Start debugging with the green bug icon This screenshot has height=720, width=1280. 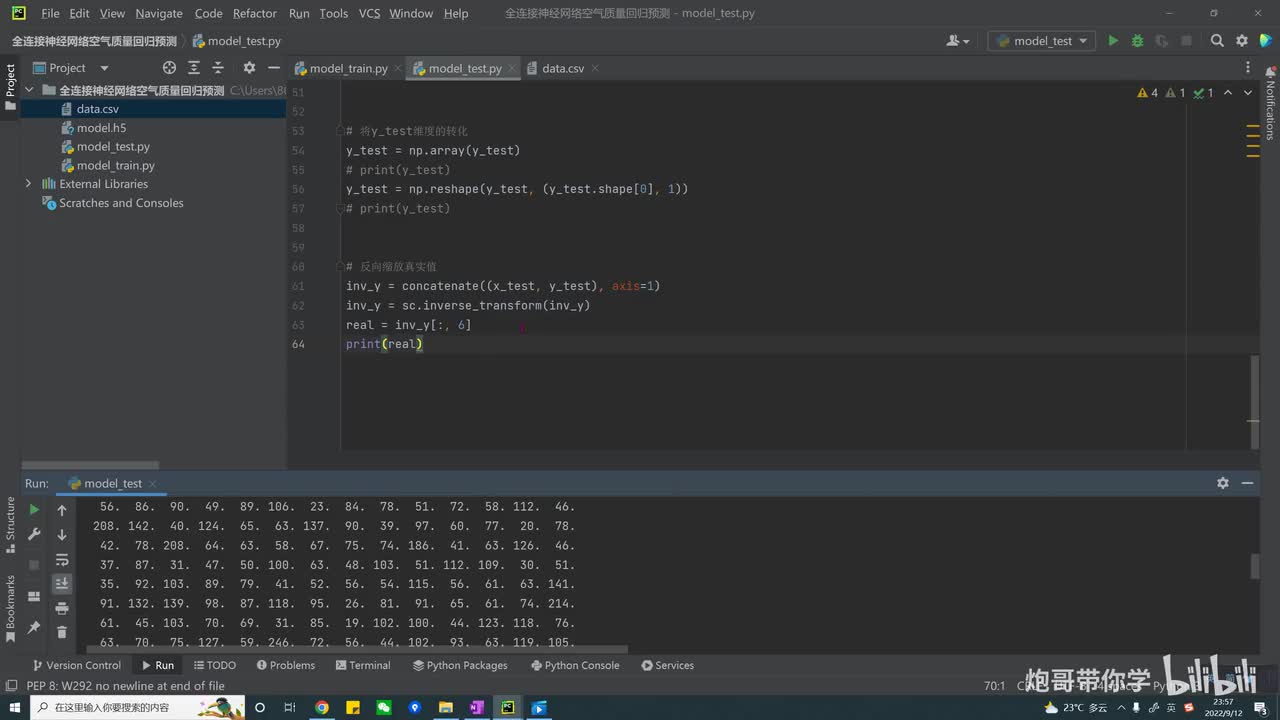(1137, 41)
